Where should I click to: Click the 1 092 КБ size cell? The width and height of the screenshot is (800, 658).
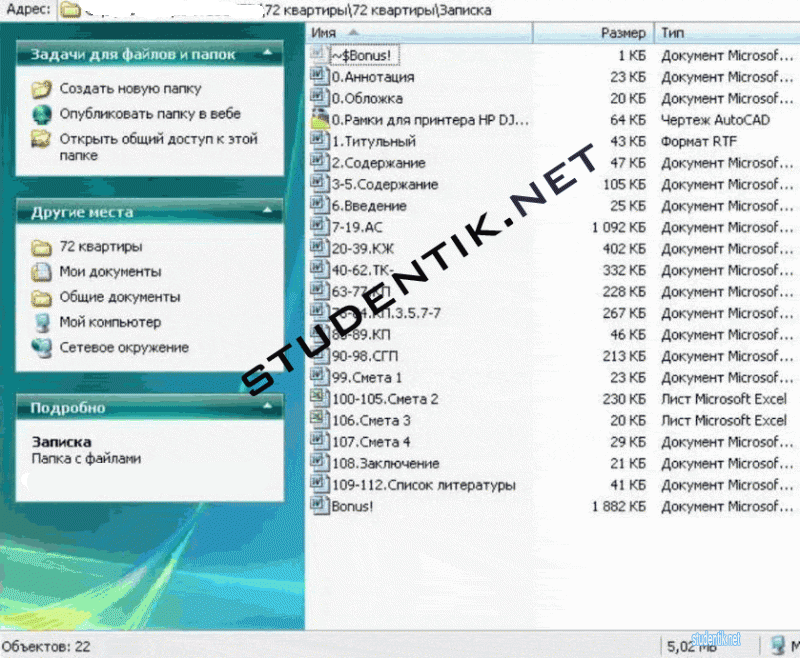point(618,227)
